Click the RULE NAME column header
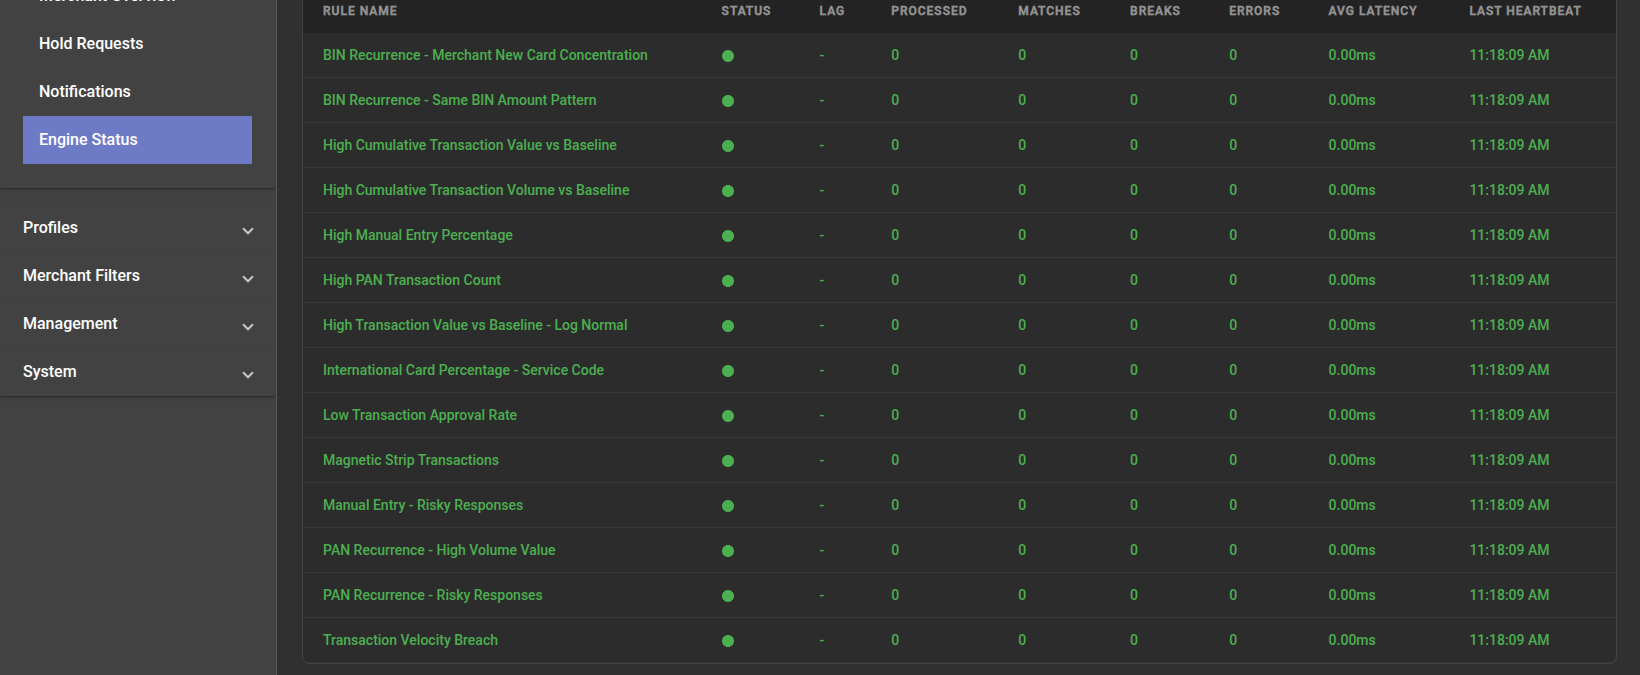The height and width of the screenshot is (675, 1640). click(x=360, y=11)
